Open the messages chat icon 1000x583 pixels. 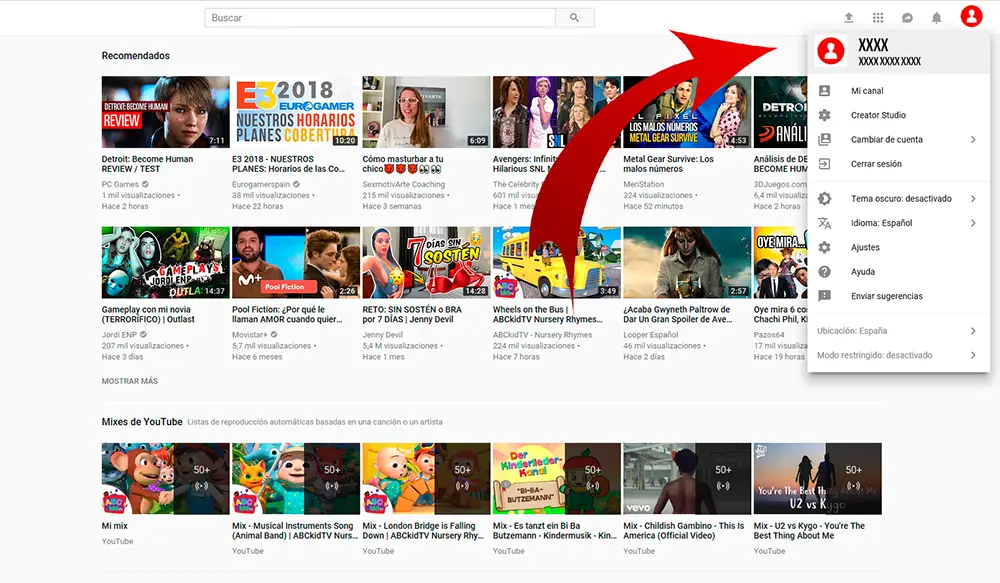pyautogui.click(x=907, y=18)
